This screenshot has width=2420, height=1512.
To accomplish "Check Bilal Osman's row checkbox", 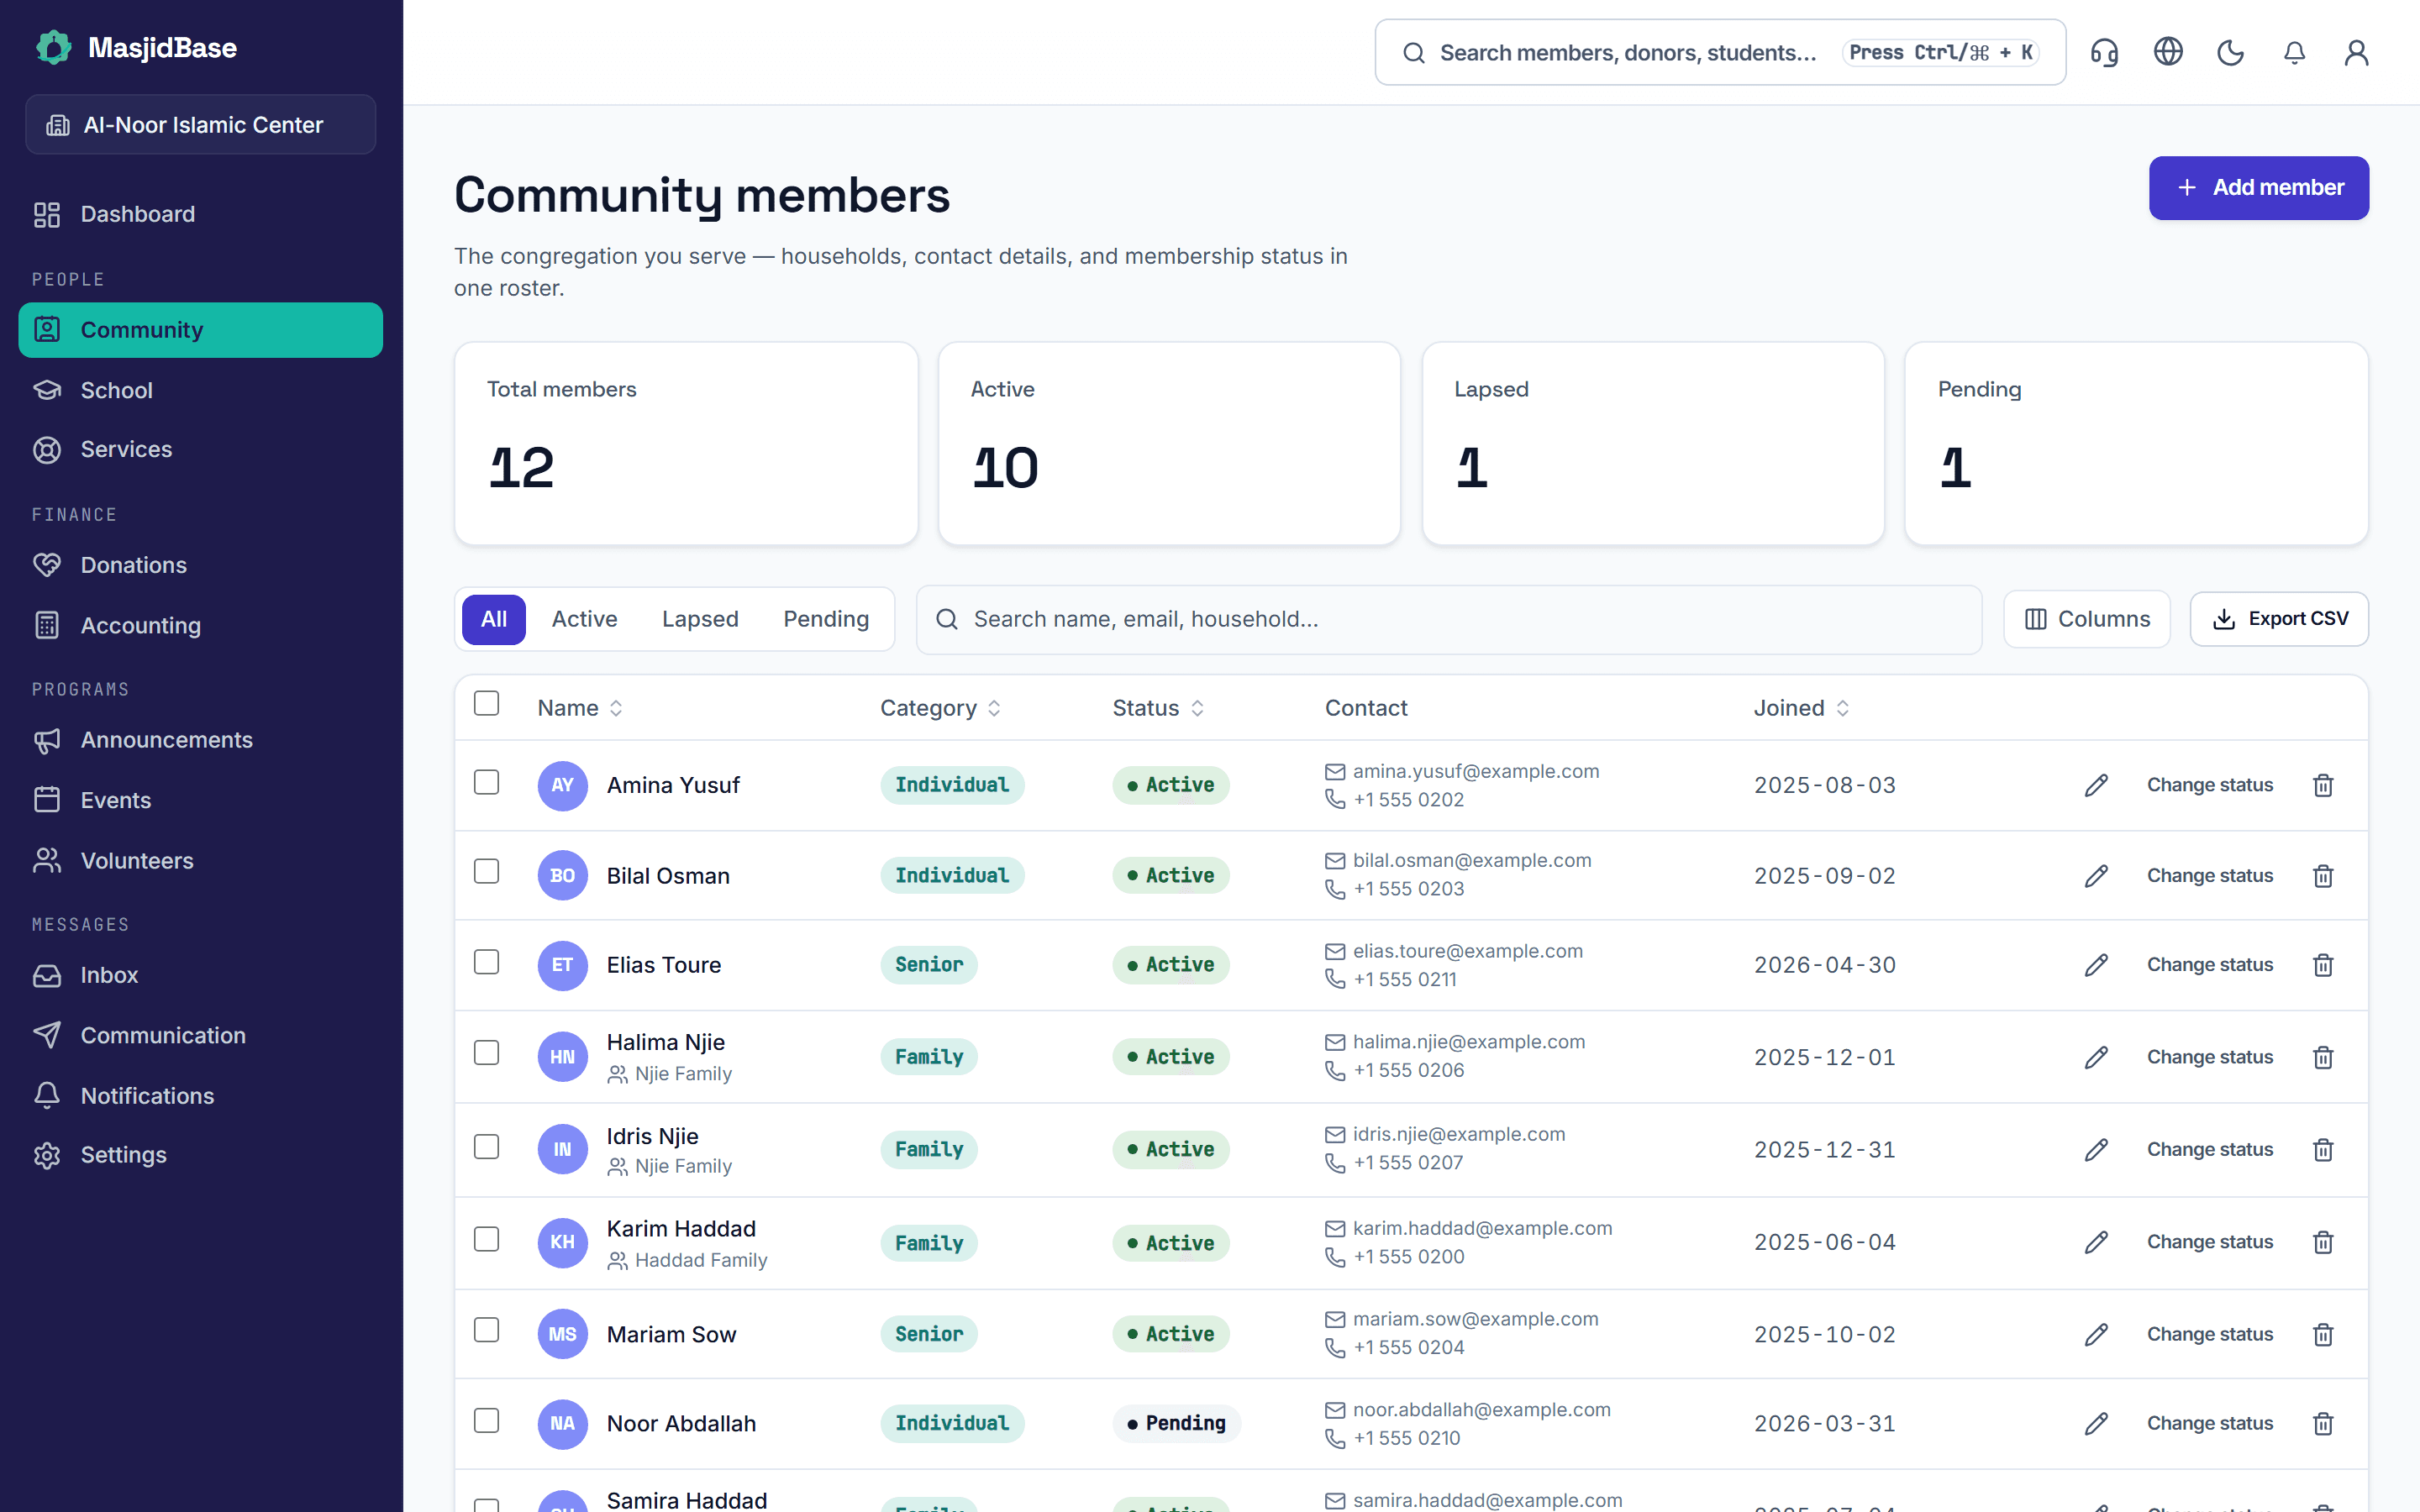I will click(486, 871).
